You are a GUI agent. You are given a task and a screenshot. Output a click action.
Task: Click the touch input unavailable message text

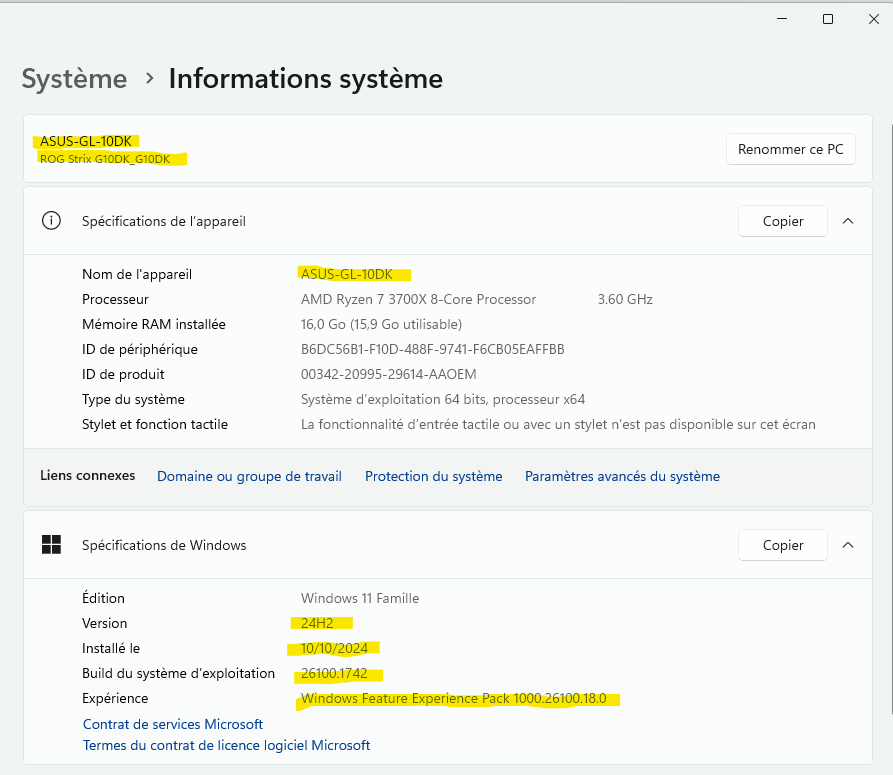click(558, 424)
